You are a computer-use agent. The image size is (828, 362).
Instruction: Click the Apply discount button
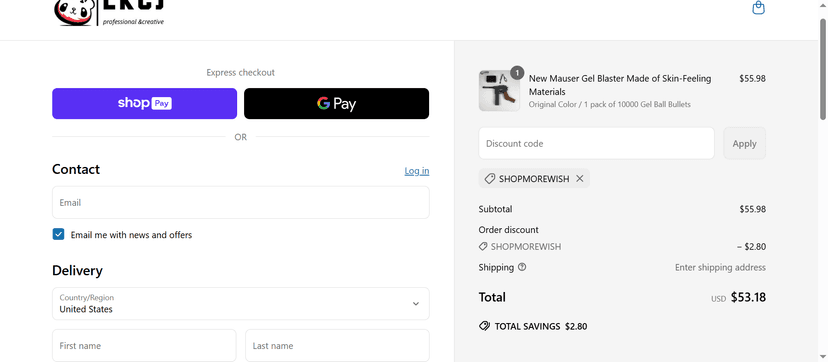tap(744, 144)
